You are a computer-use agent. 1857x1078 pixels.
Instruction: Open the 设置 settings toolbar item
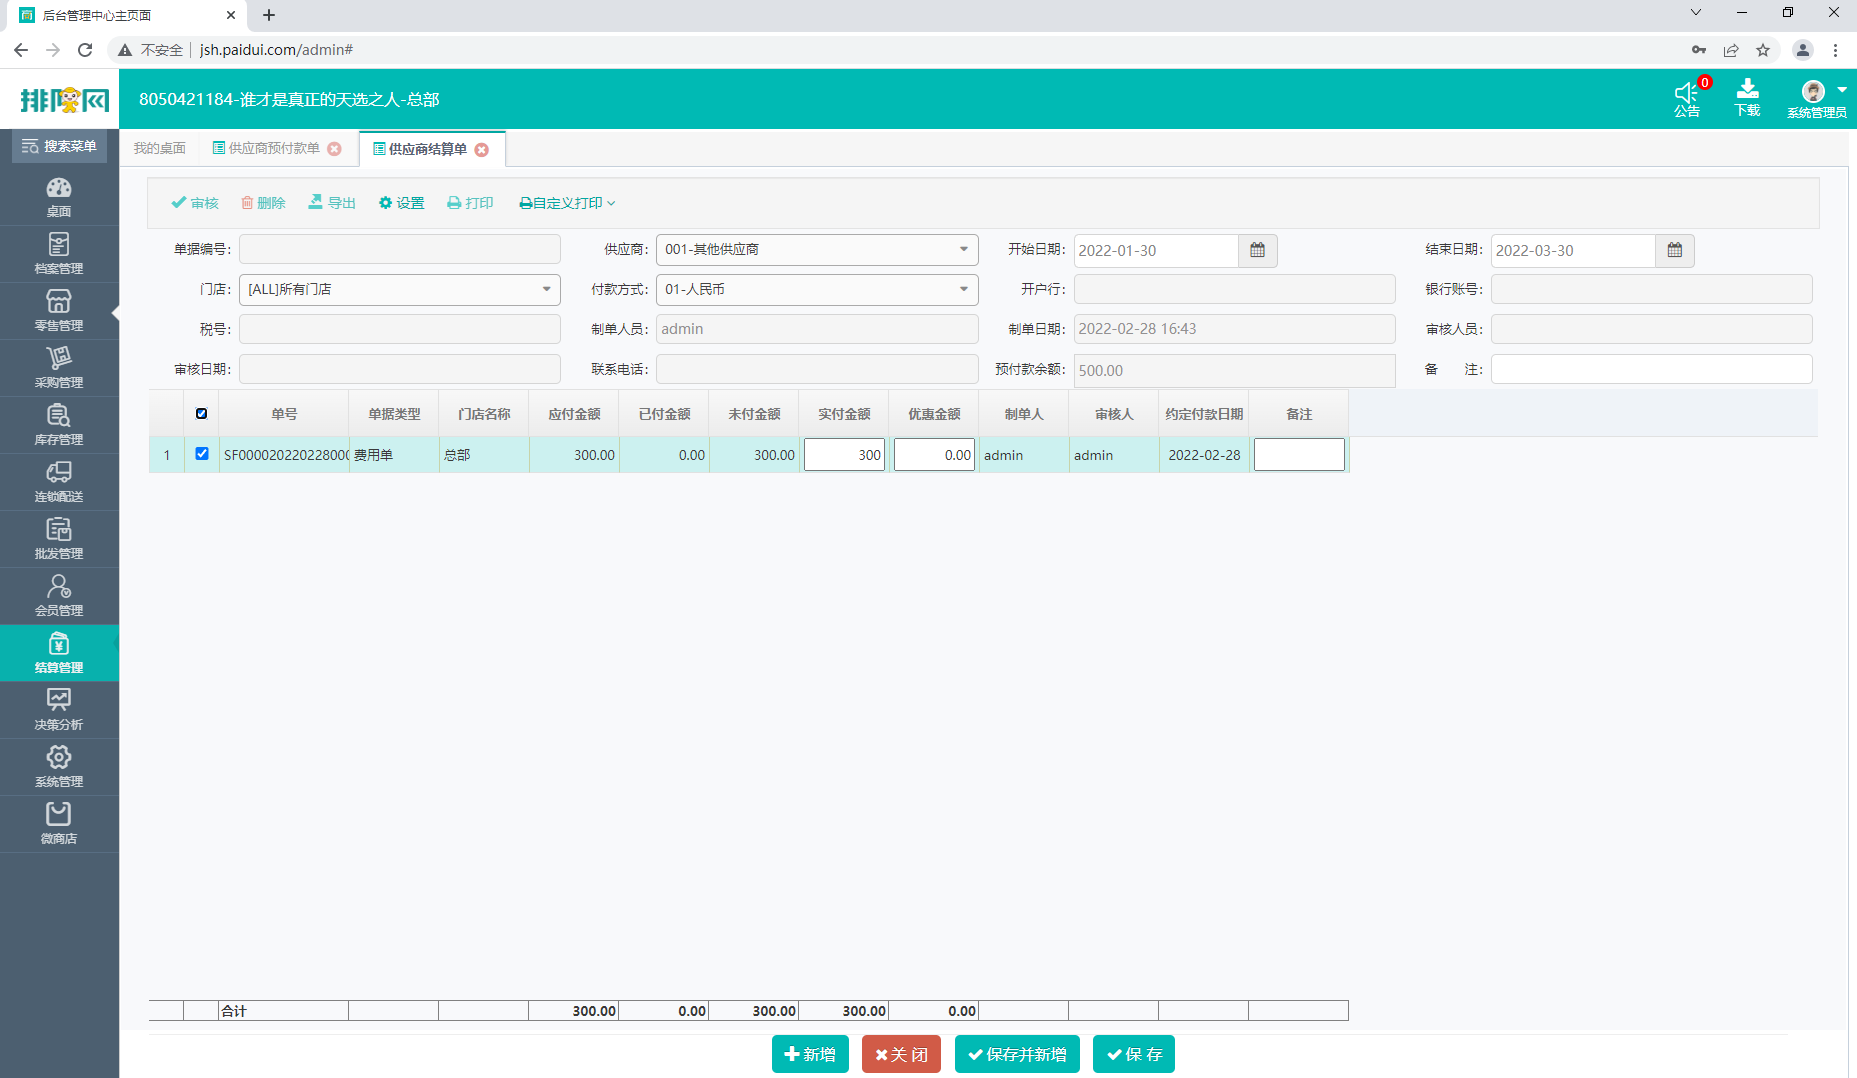(402, 203)
